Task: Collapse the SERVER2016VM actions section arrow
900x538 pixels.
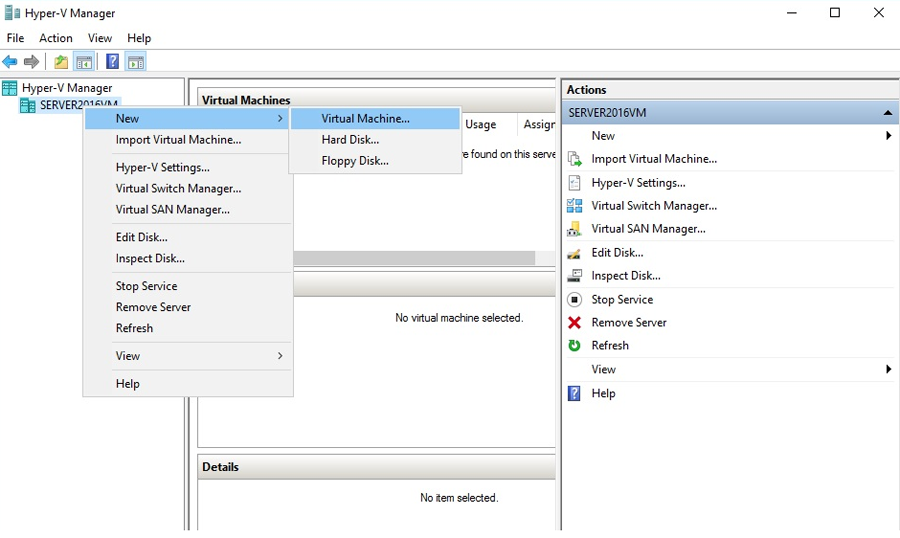Action: click(888, 113)
